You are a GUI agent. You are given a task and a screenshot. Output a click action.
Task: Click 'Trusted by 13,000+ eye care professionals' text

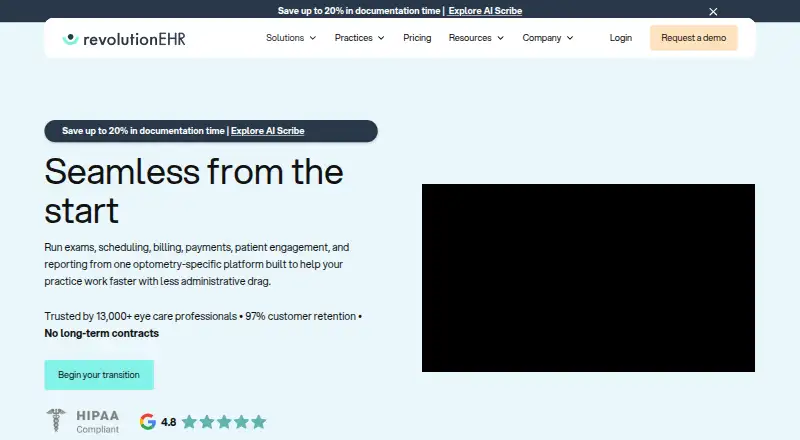141,316
